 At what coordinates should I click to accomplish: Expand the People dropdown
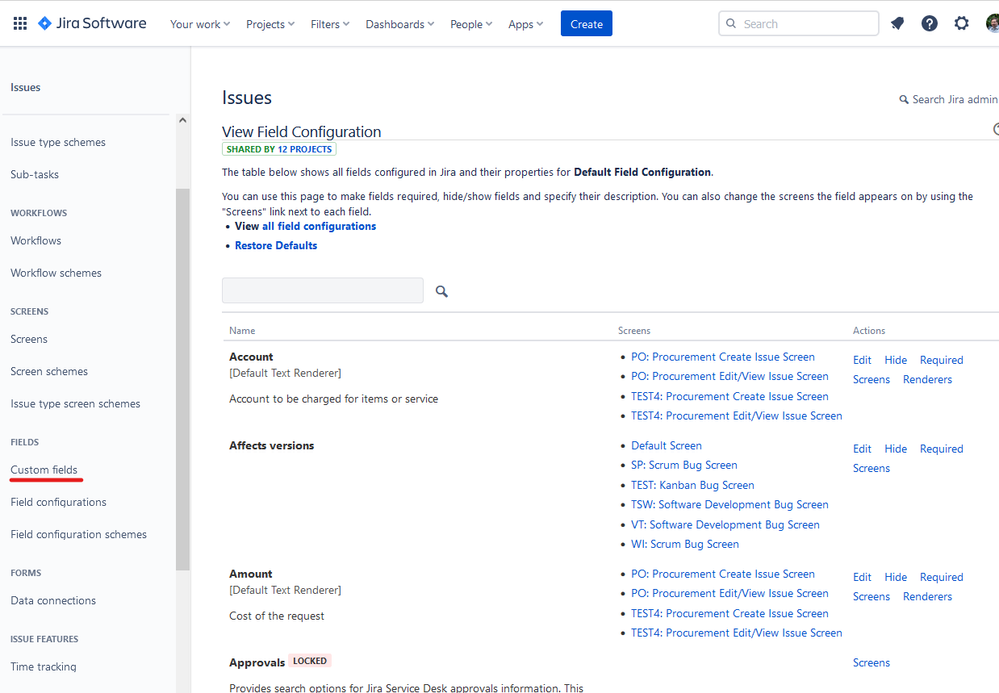[x=471, y=24]
